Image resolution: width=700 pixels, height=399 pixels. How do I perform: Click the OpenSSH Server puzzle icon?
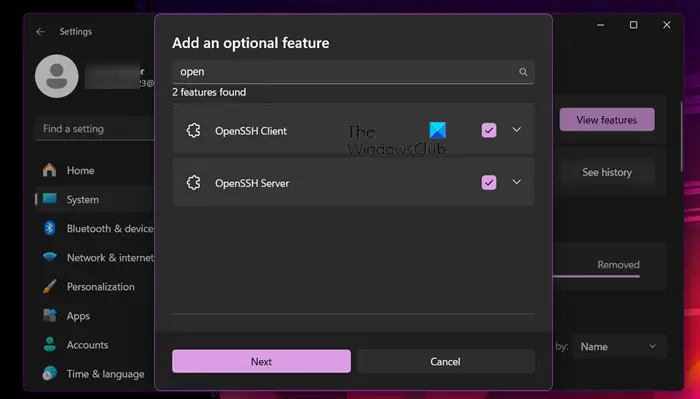194,183
